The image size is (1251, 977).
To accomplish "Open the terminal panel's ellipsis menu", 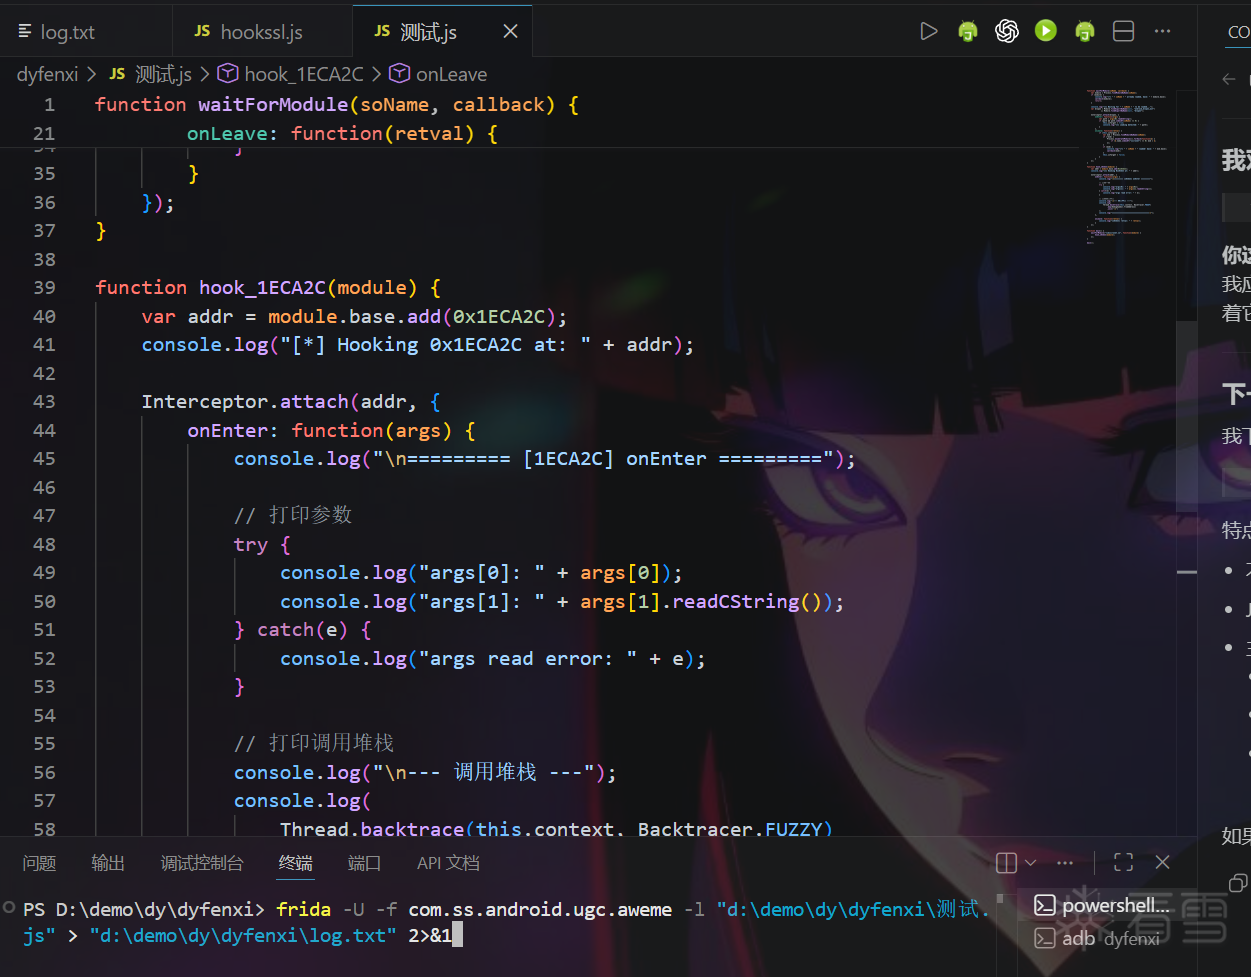I will point(1065,863).
